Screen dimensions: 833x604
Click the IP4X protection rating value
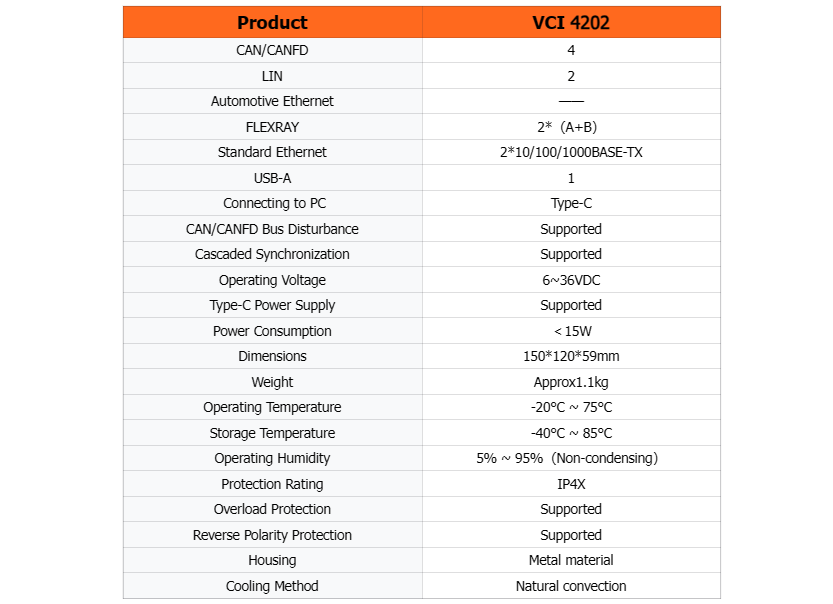(x=571, y=484)
